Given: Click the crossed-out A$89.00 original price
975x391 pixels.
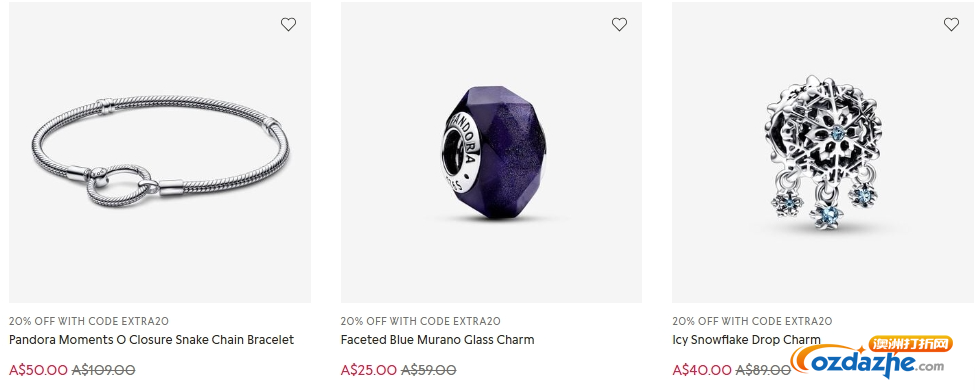Looking at the screenshot, I should (764, 370).
